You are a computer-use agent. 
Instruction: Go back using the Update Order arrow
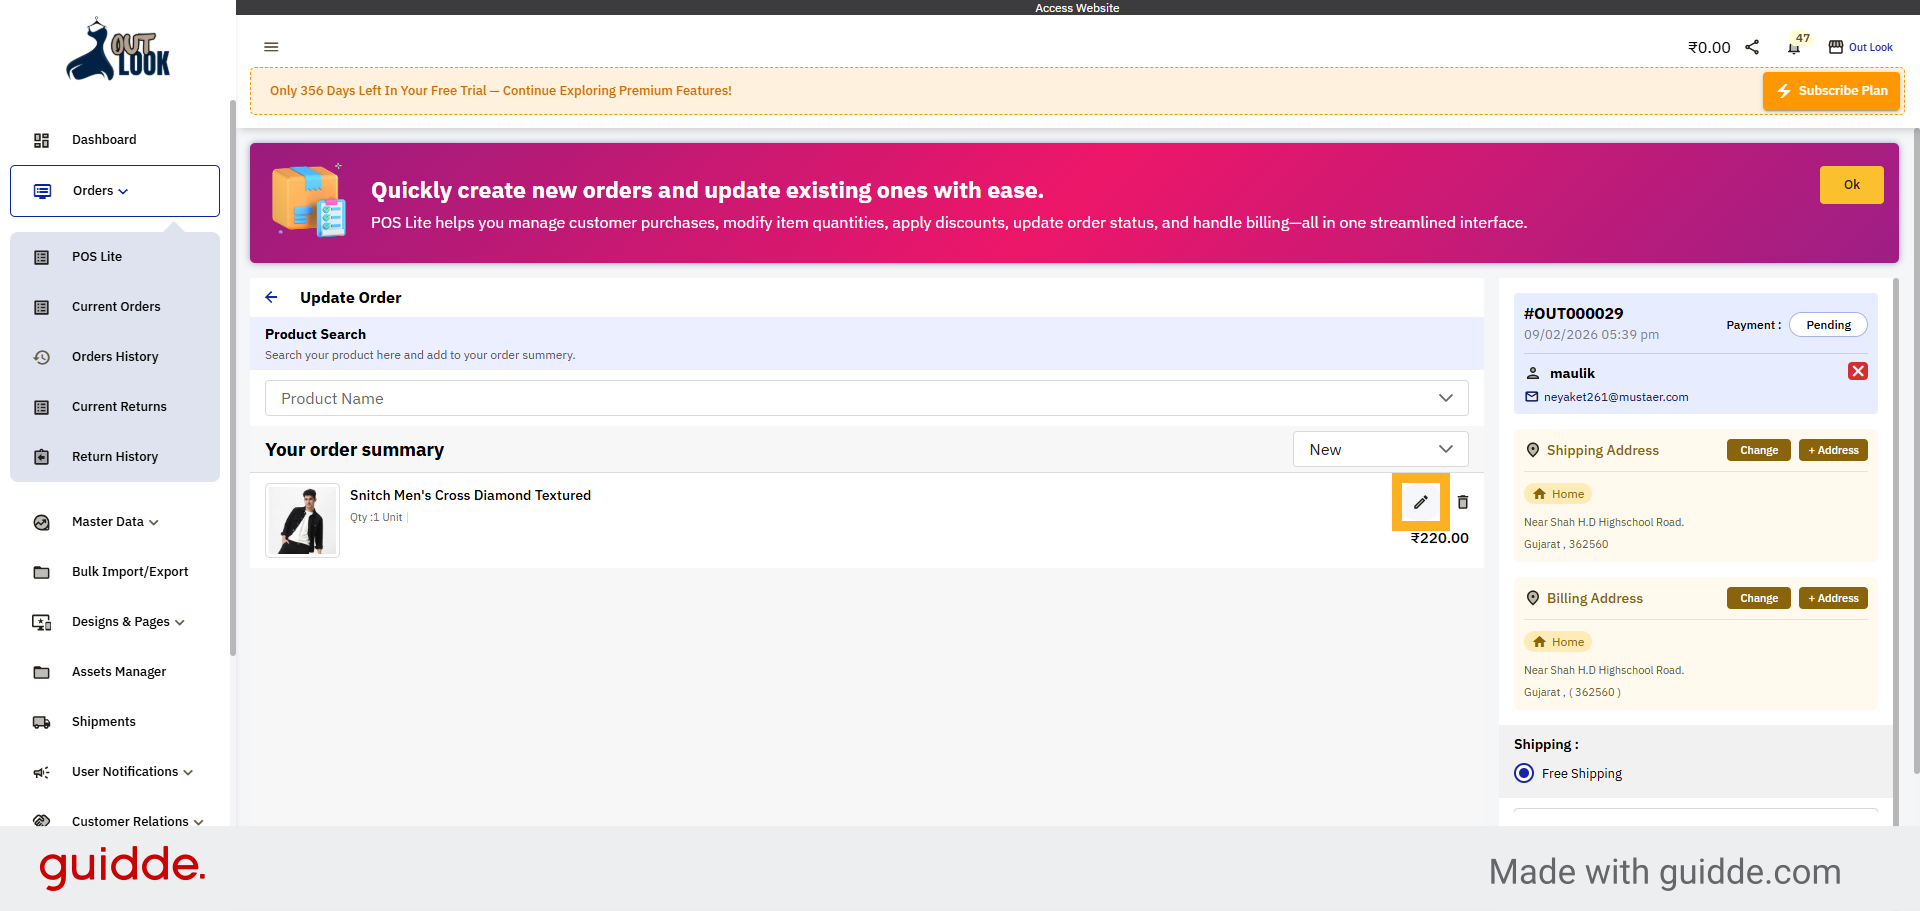click(x=271, y=297)
